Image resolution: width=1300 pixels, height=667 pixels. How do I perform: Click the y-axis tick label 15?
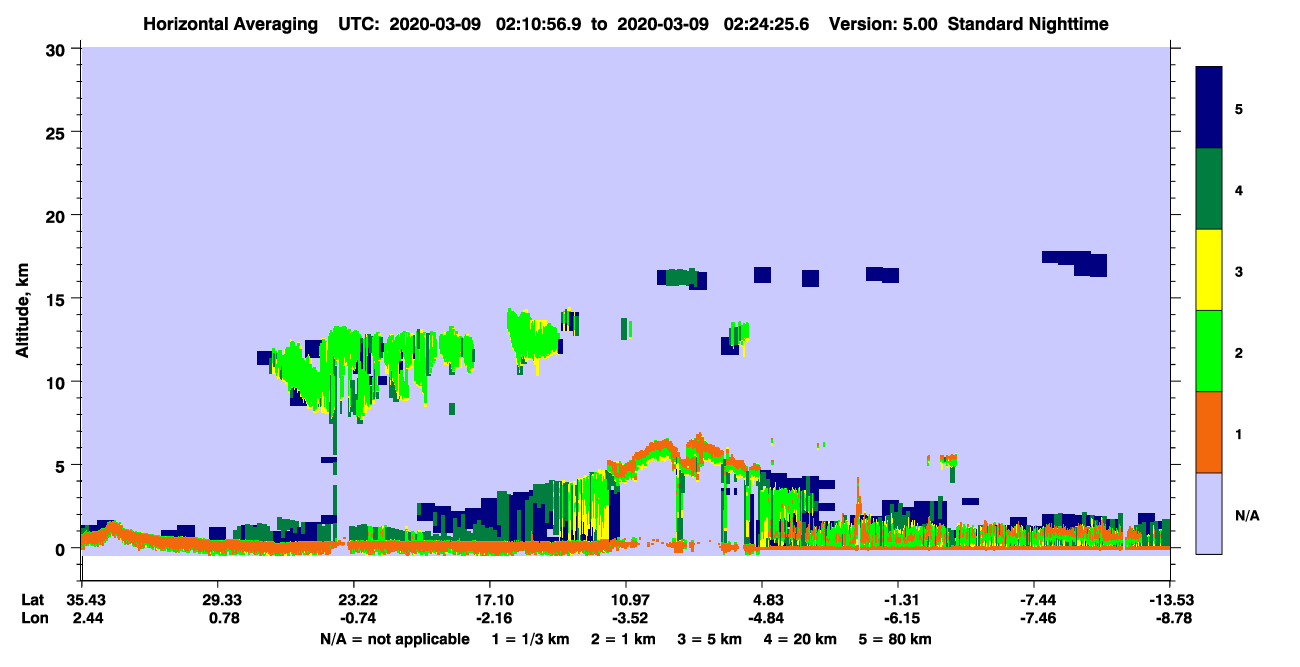pyautogui.click(x=58, y=299)
